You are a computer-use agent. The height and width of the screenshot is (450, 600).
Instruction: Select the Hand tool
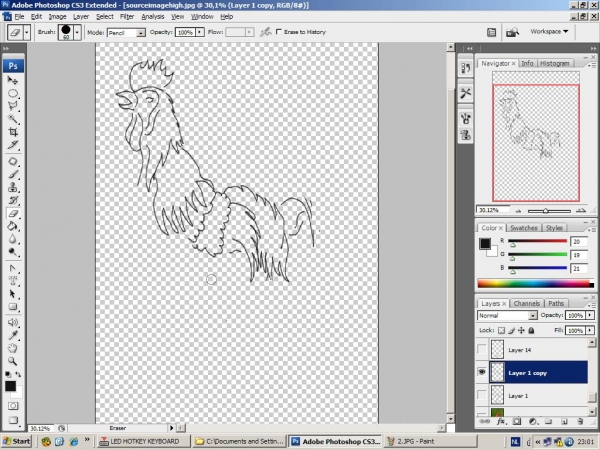tap(13, 349)
